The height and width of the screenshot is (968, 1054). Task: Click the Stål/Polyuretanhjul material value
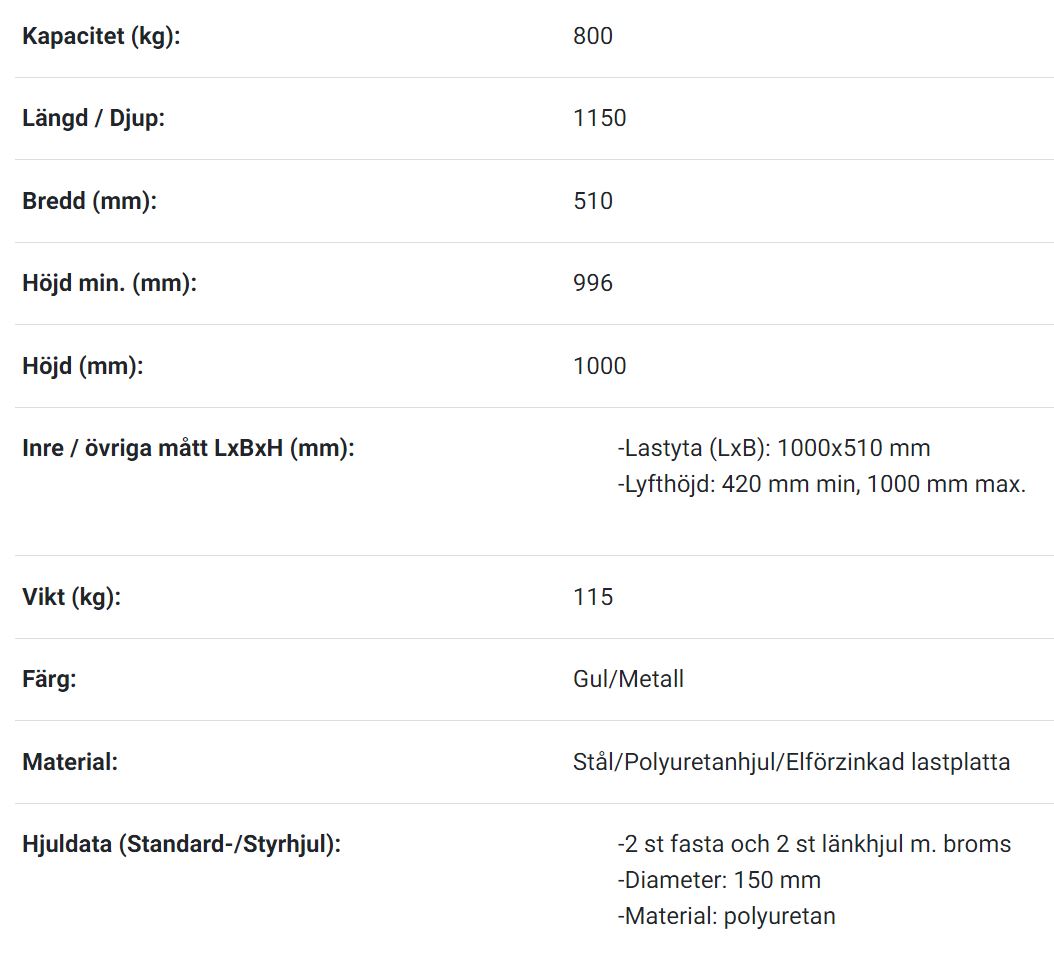coord(792,762)
